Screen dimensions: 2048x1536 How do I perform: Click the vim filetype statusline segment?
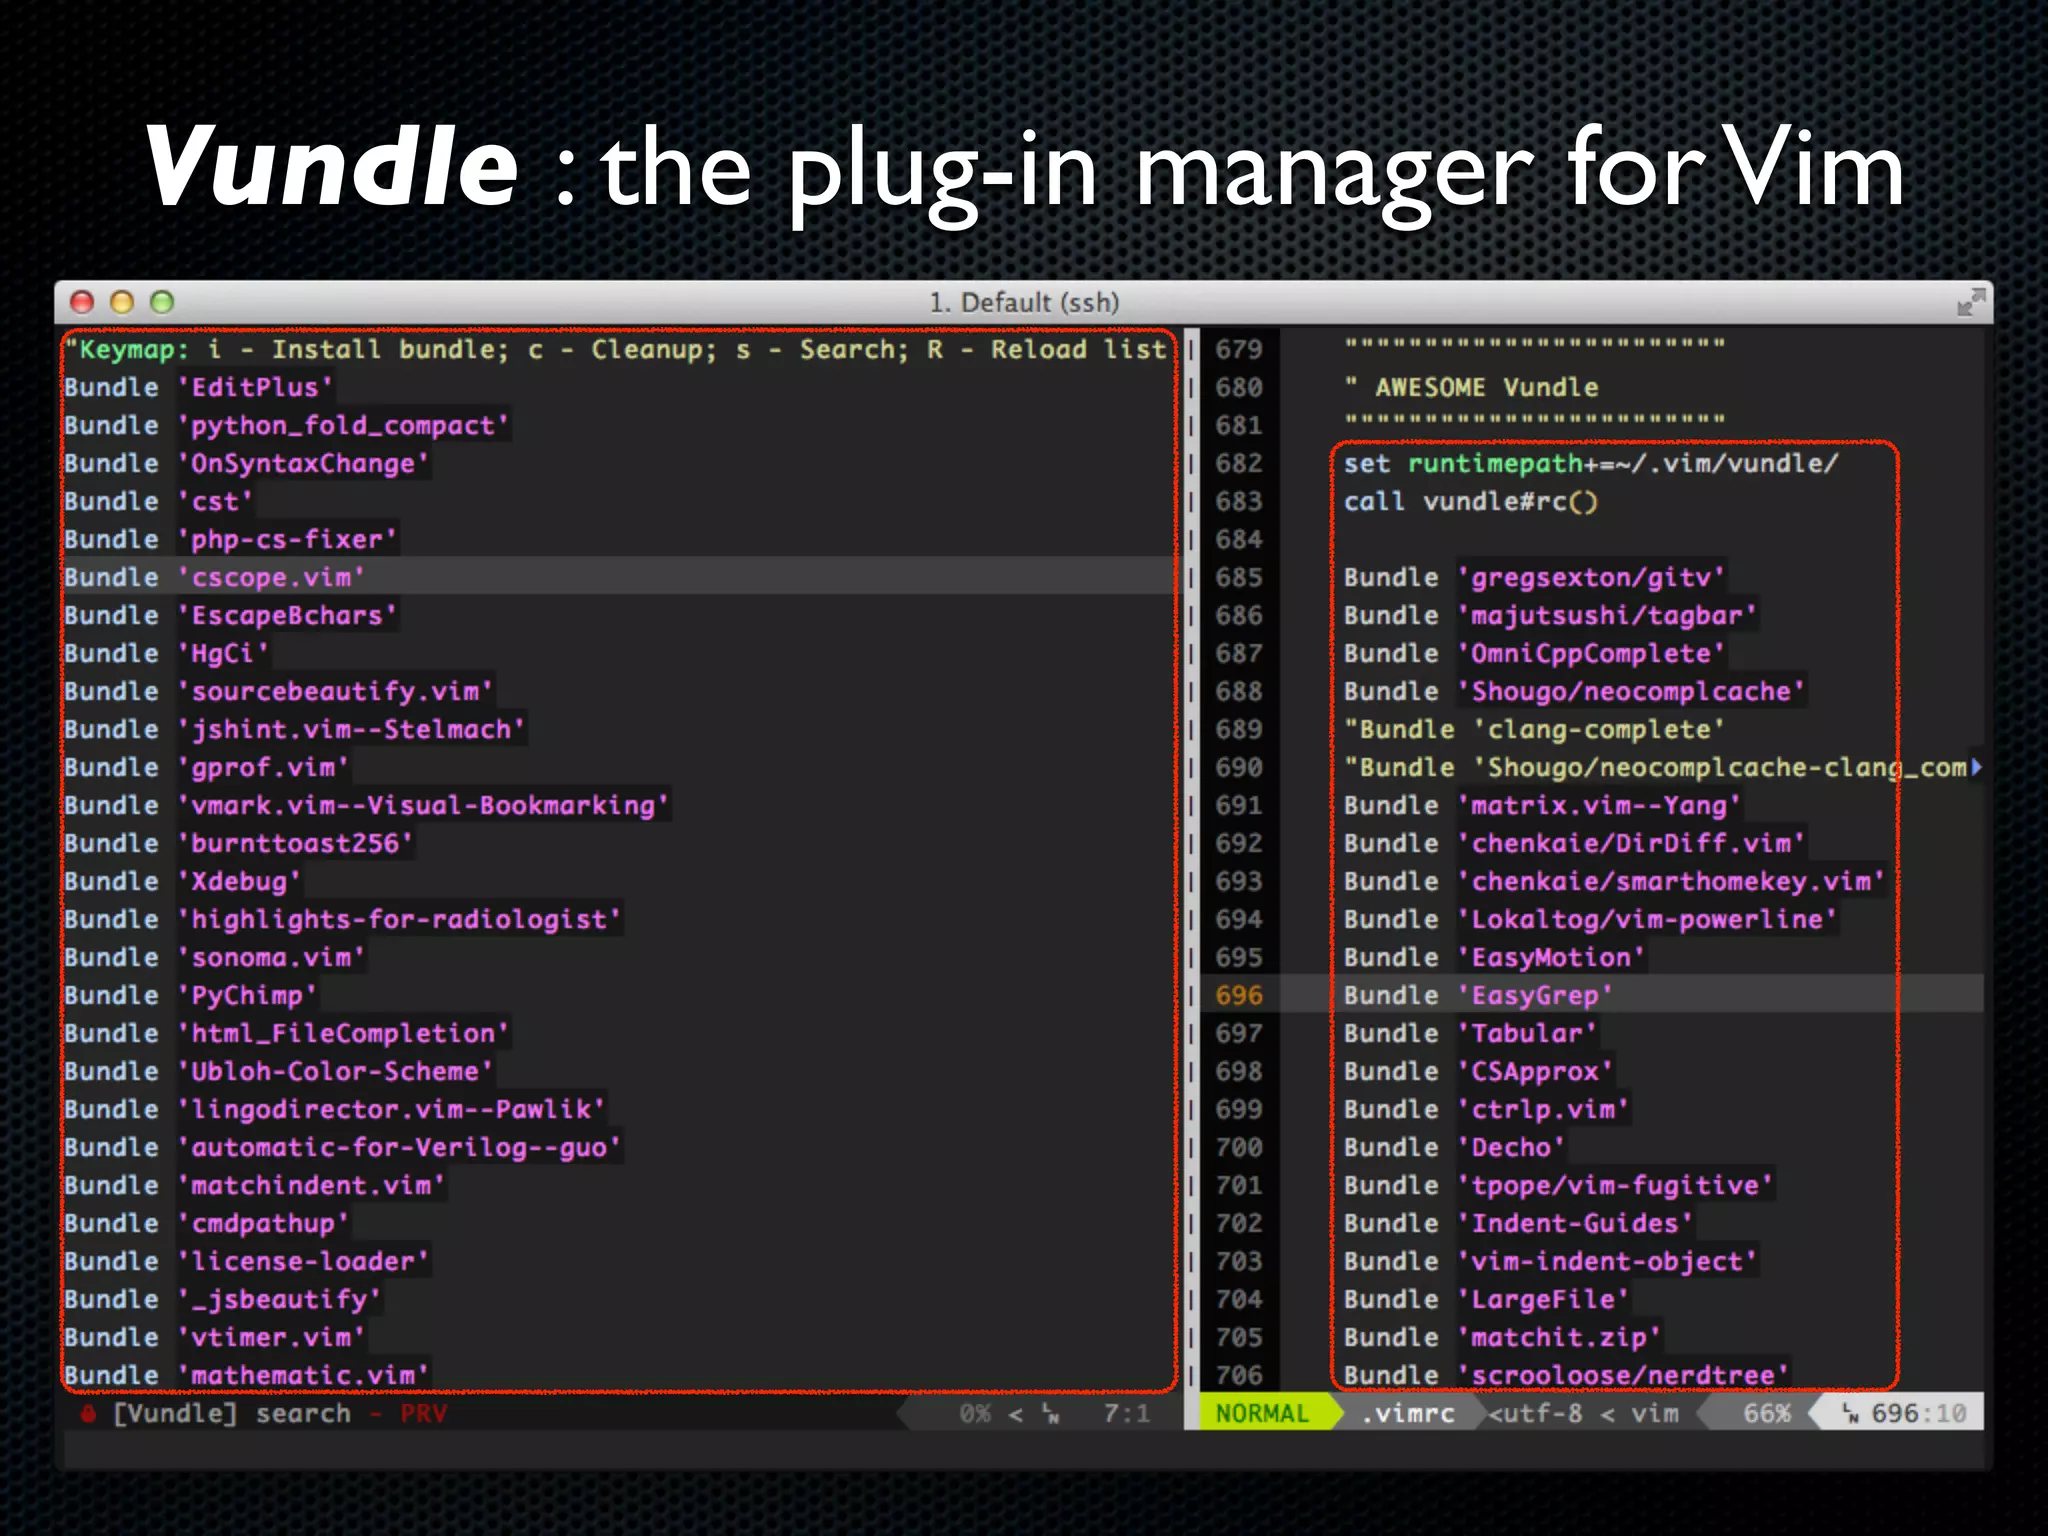1654,1413
